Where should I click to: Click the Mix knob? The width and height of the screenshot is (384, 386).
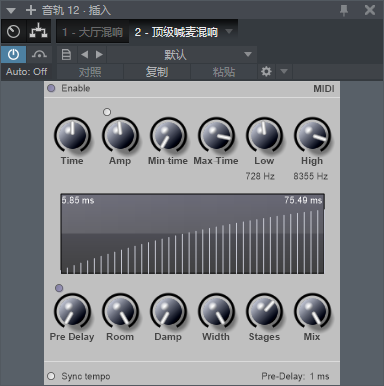click(312, 312)
